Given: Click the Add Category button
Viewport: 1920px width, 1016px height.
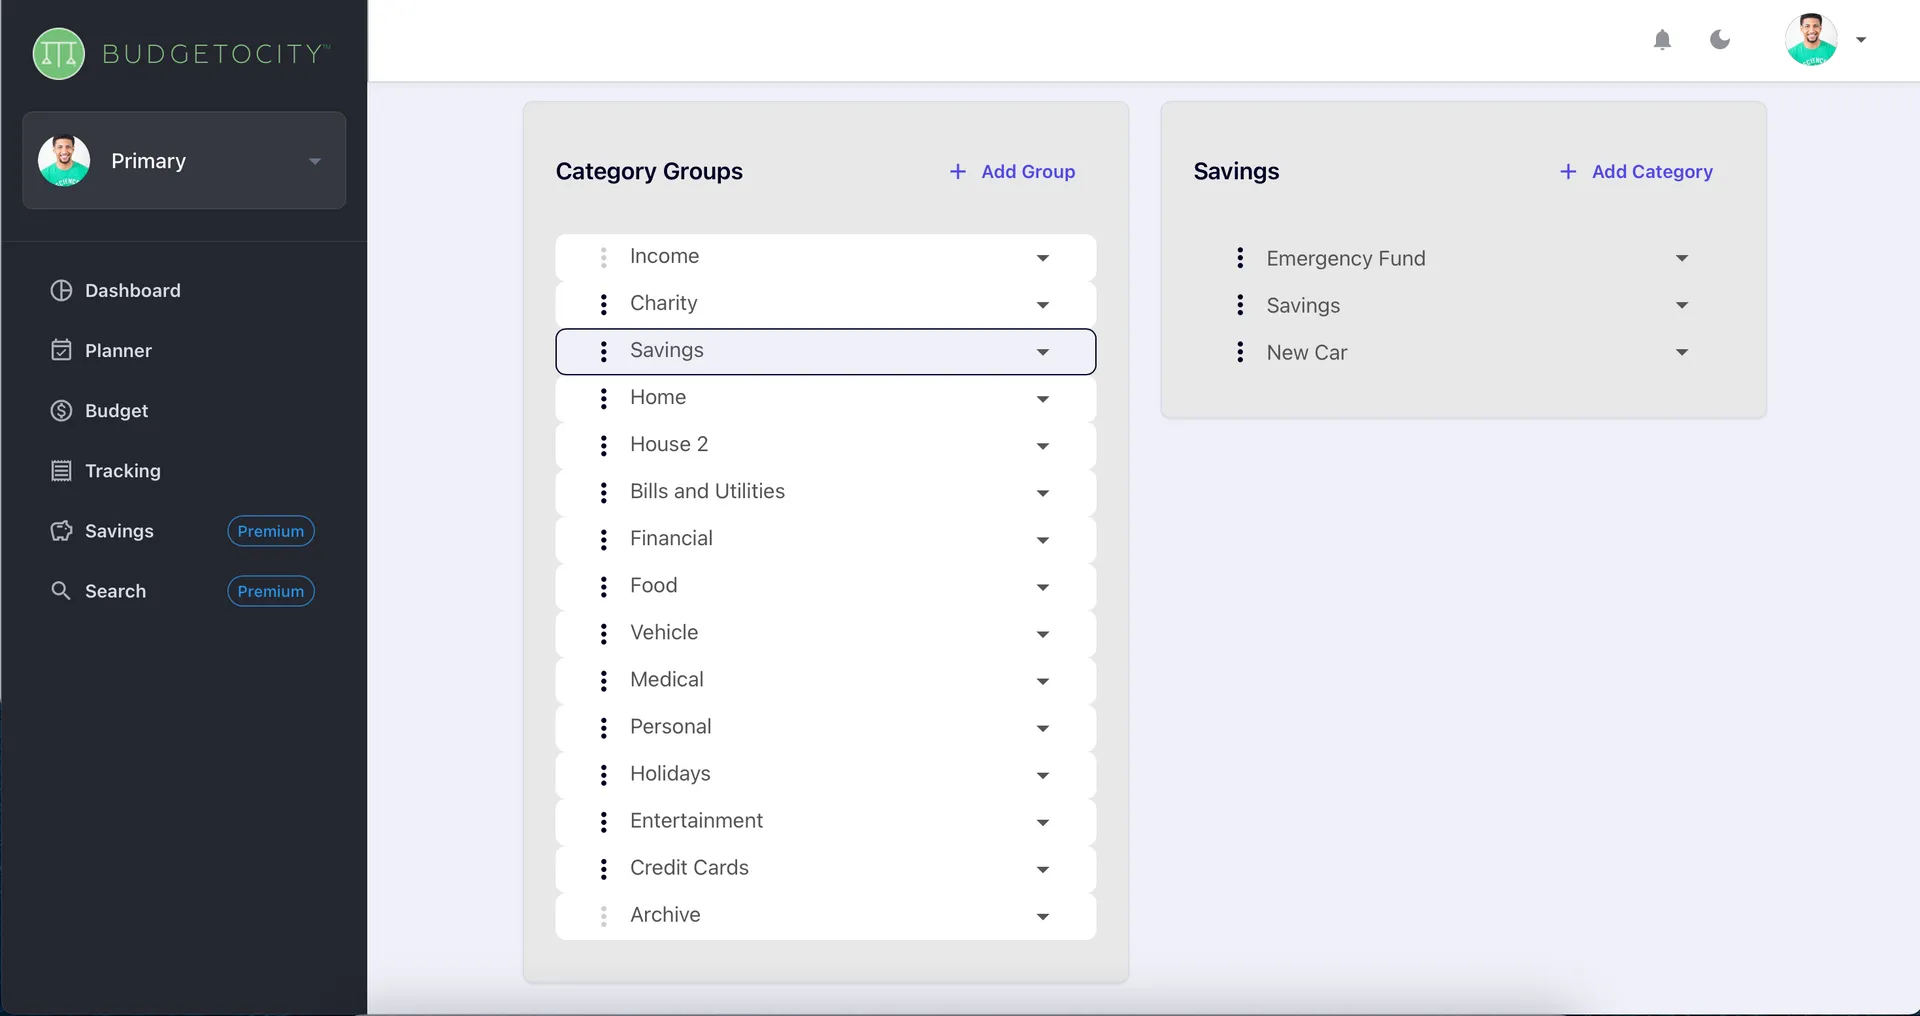Looking at the screenshot, I should pos(1636,171).
